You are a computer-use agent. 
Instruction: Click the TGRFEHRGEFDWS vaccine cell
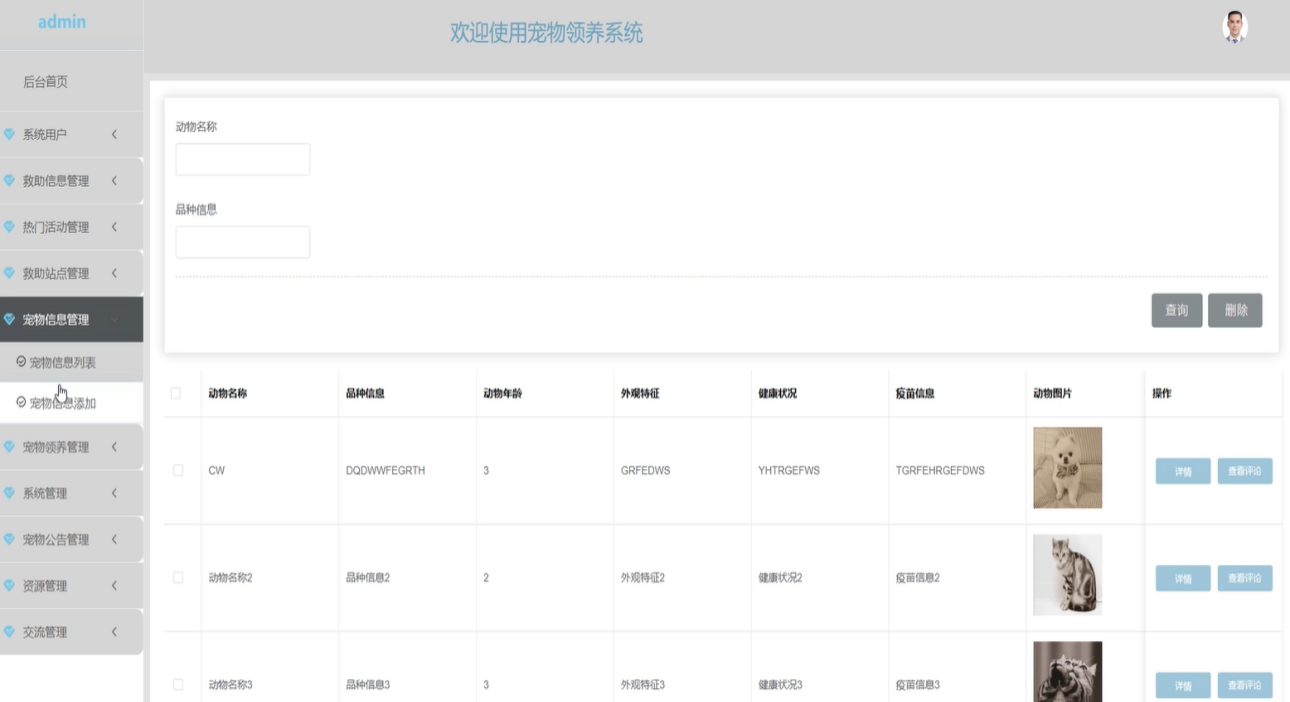940,470
